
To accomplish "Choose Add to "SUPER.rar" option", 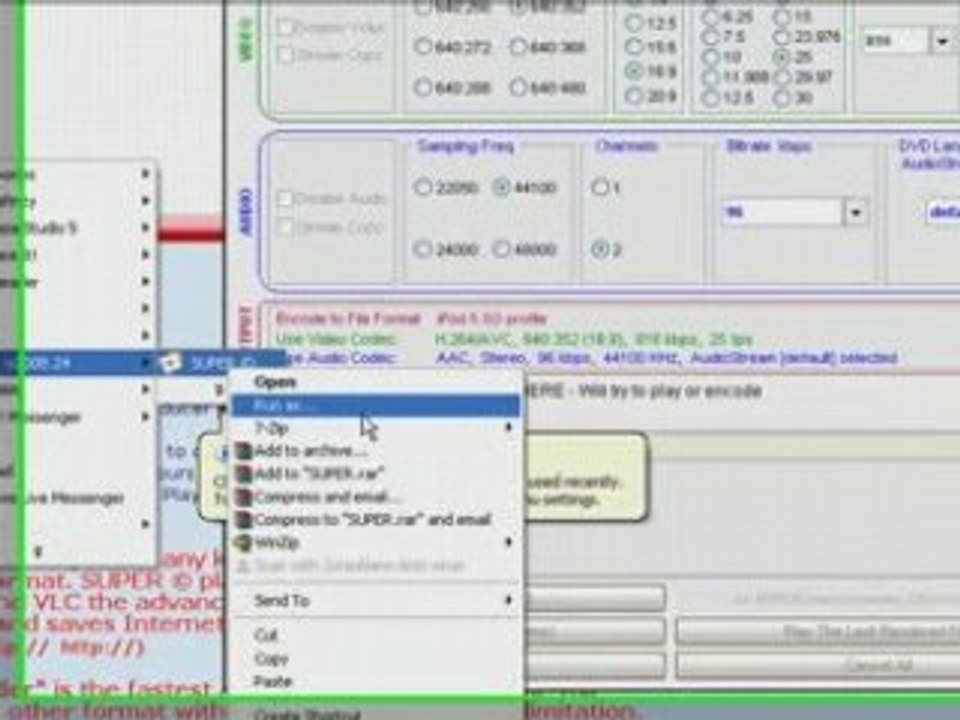I will 376,474.
